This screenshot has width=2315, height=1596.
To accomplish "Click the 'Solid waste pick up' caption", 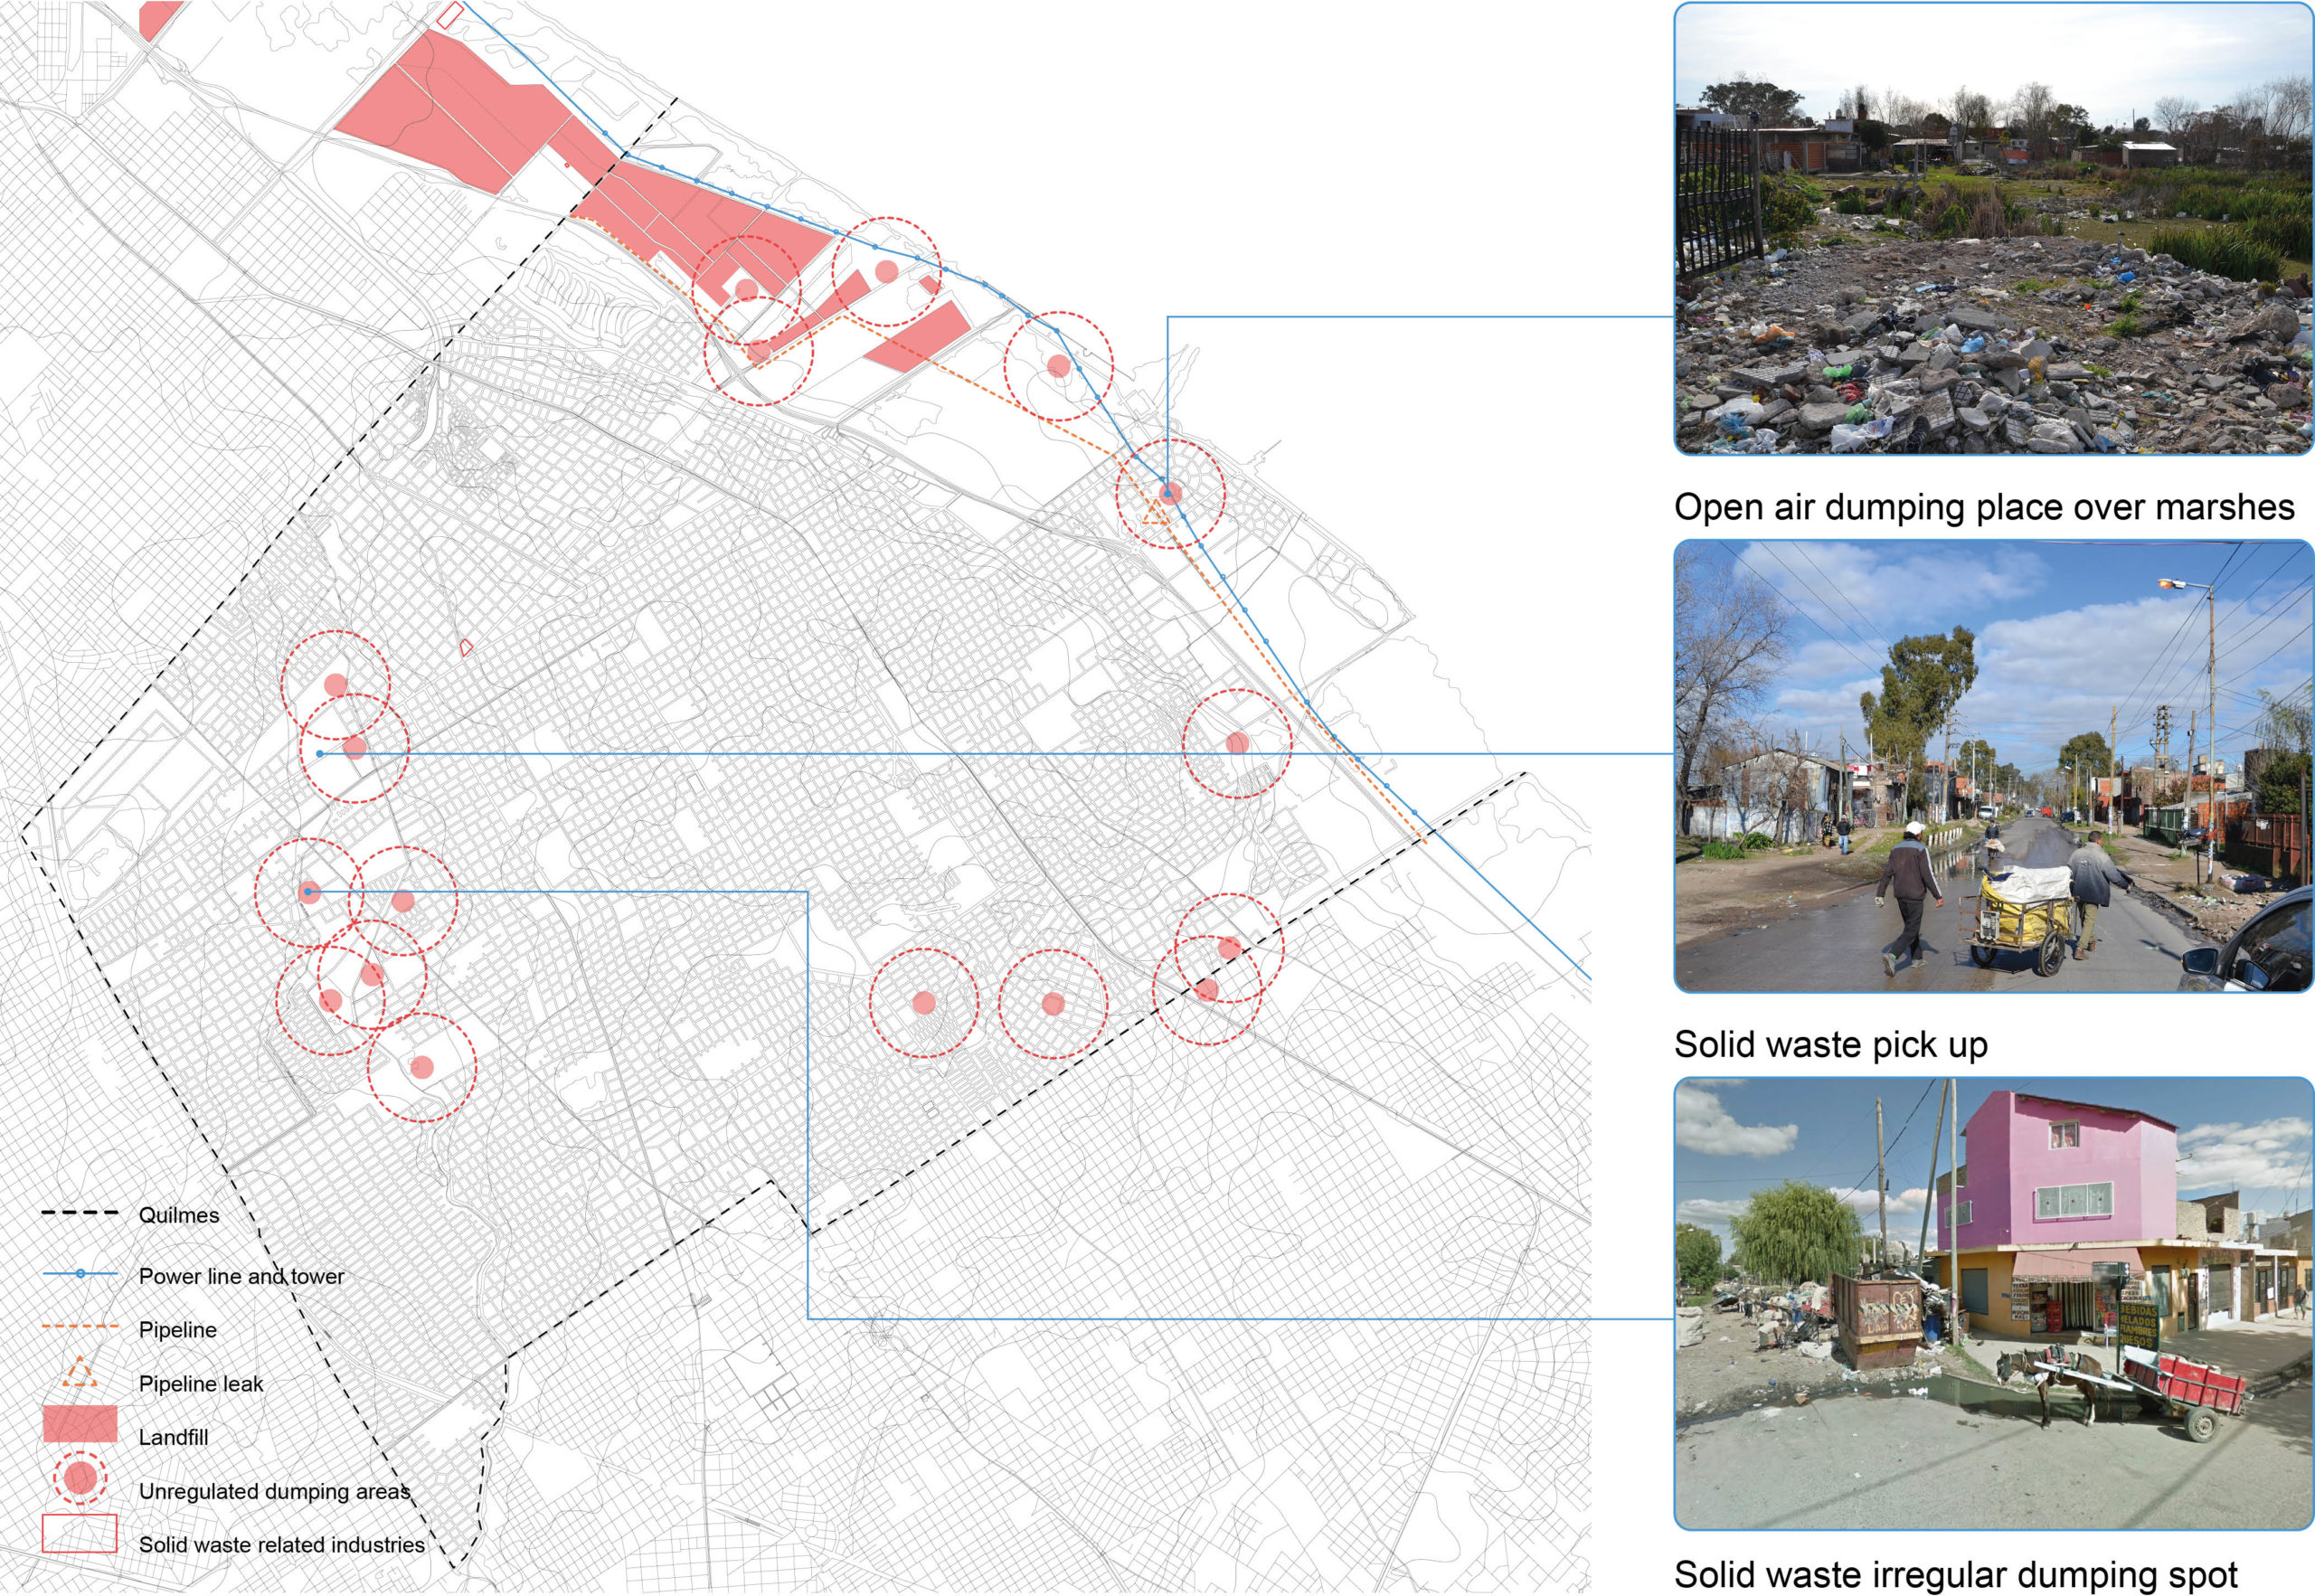I will click(1830, 1044).
